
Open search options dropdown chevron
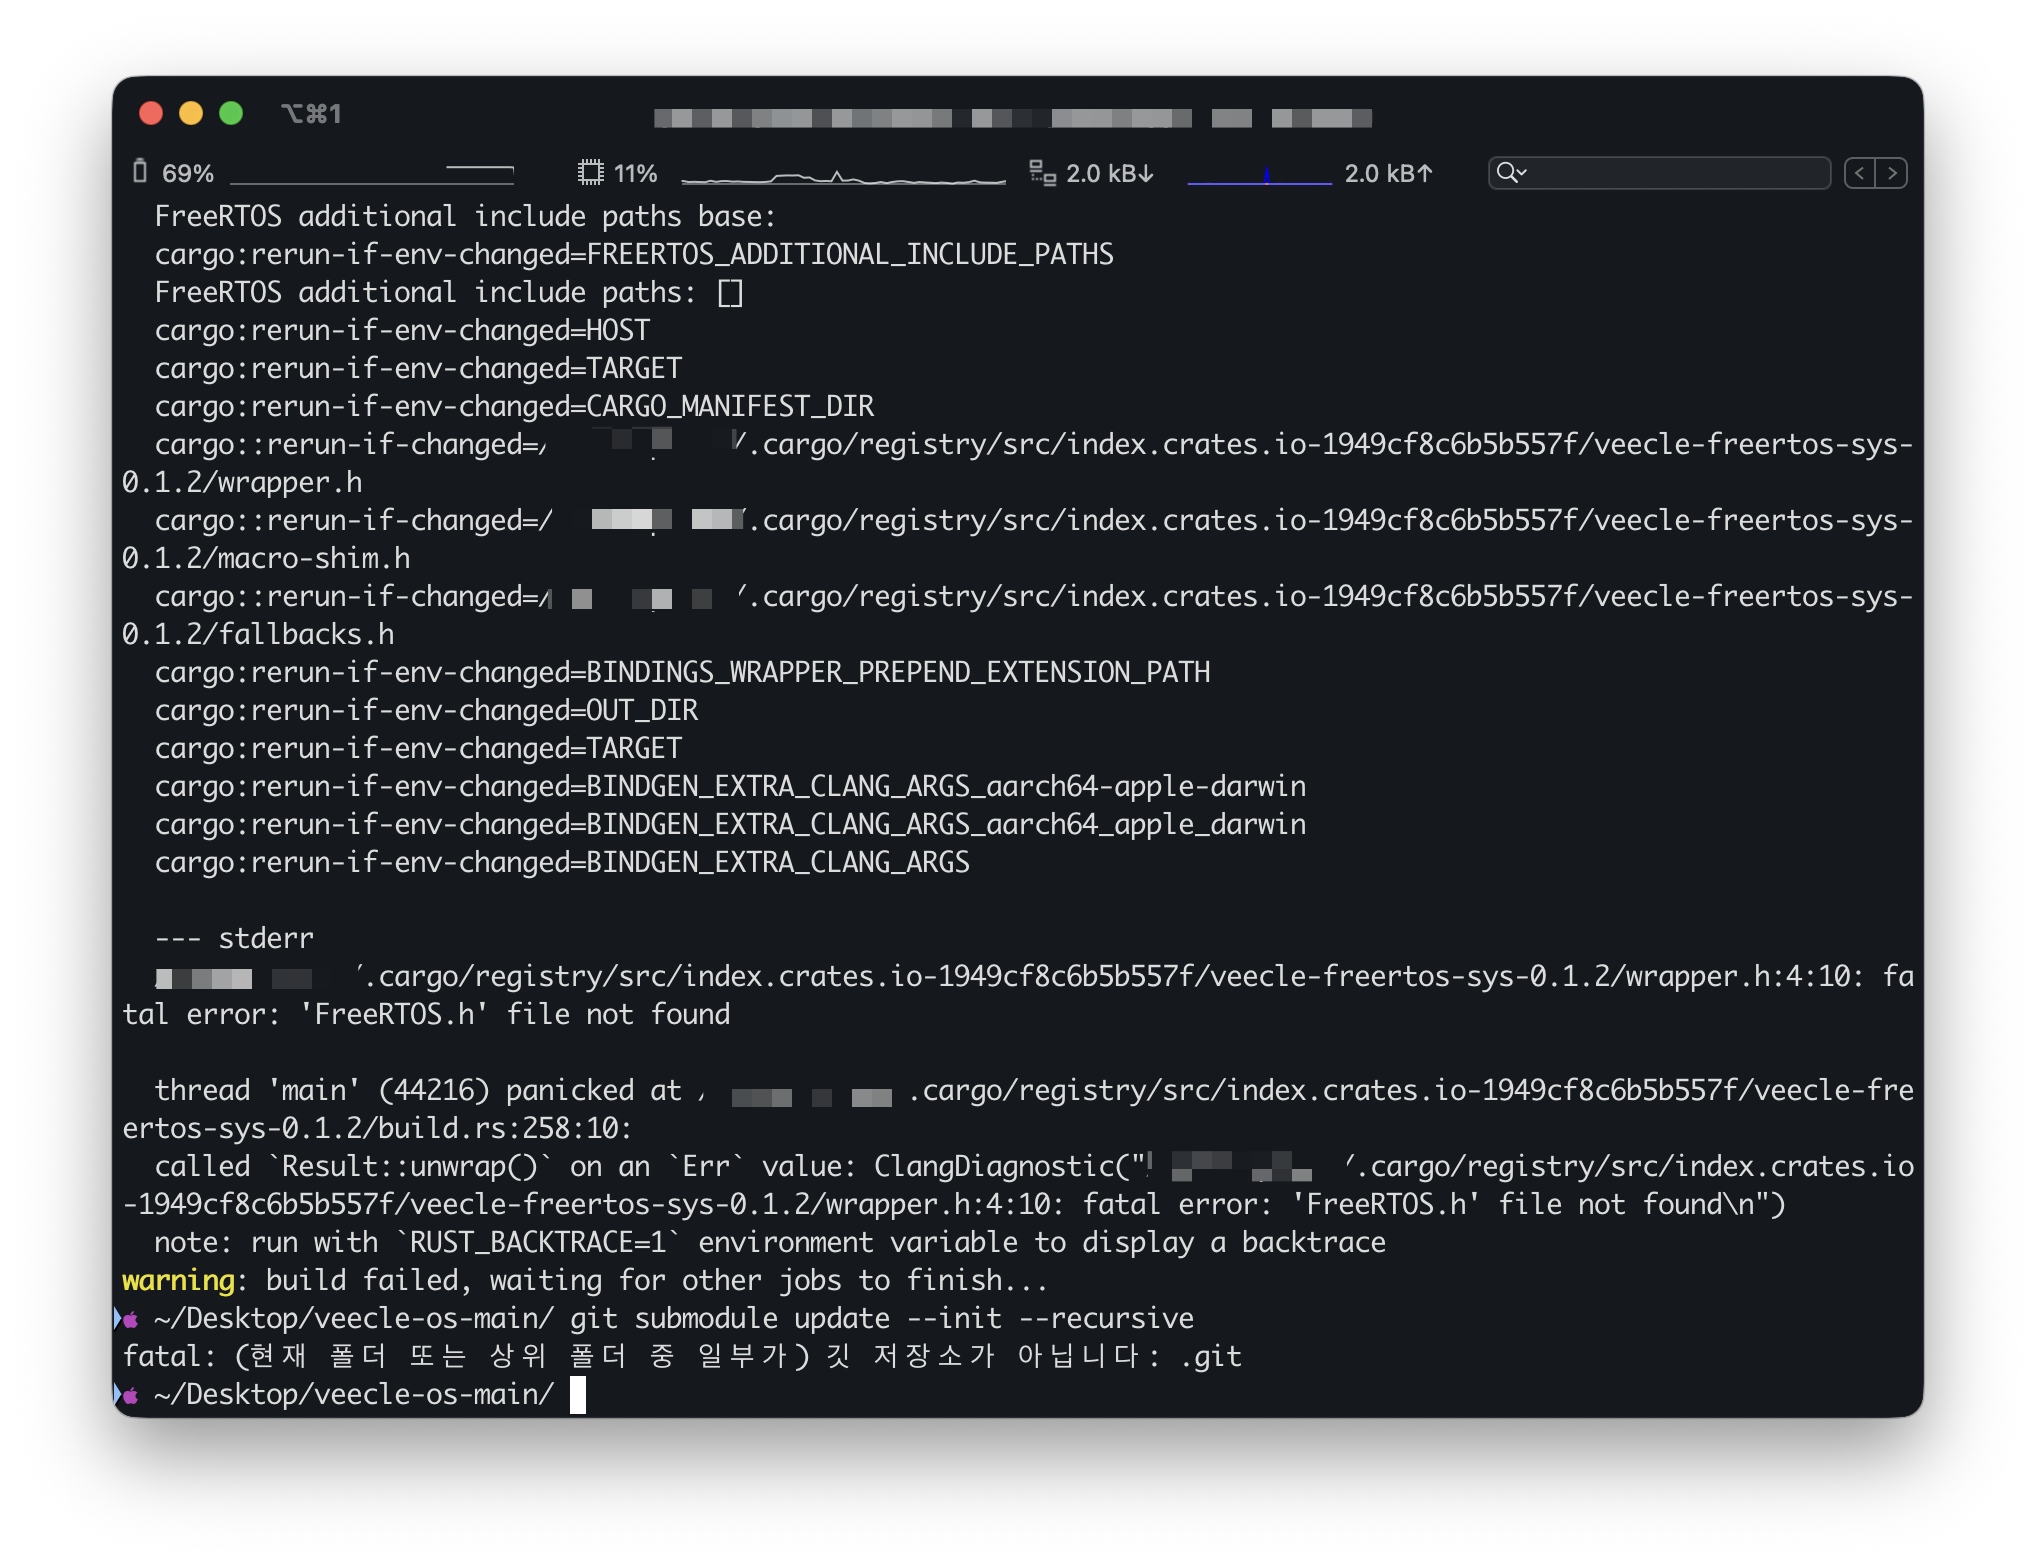[1521, 173]
